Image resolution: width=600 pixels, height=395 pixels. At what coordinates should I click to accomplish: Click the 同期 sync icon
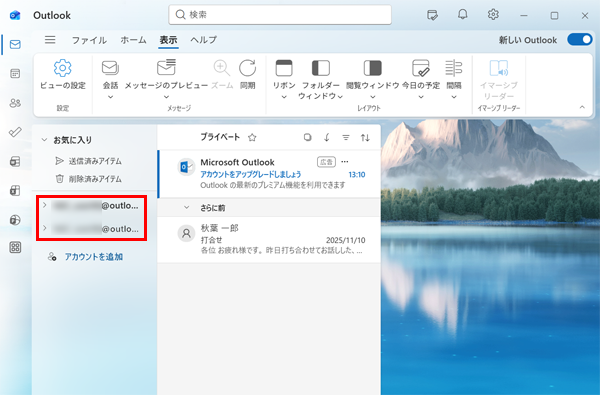(247, 68)
